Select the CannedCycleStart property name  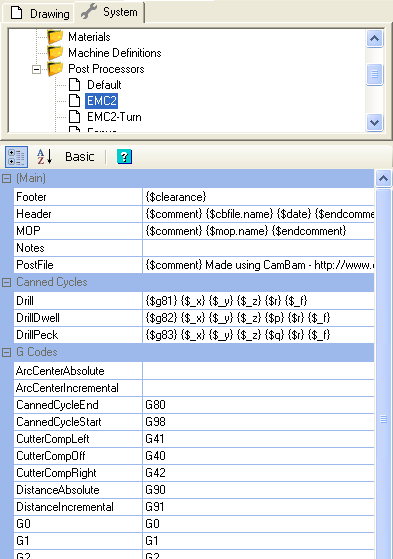pos(78,422)
